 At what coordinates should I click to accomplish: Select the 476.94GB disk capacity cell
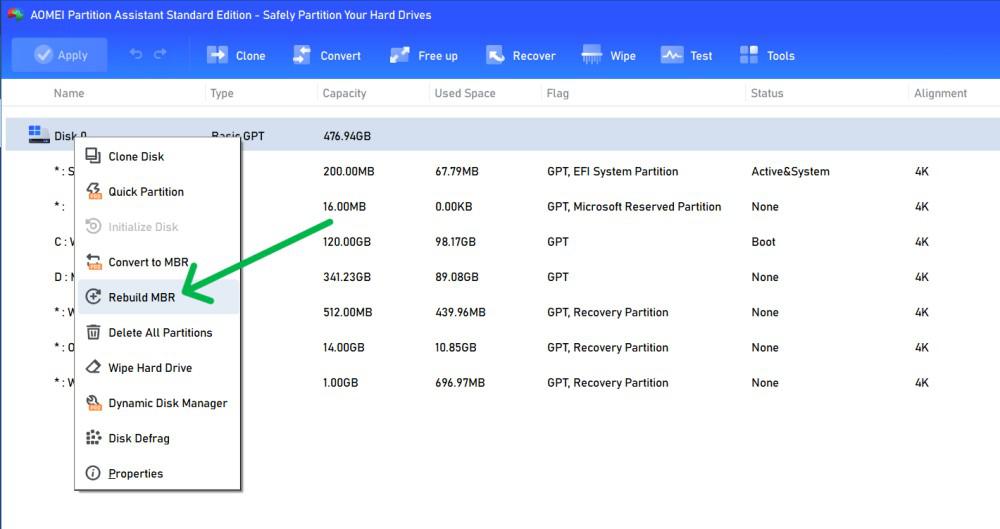coord(347,136)
